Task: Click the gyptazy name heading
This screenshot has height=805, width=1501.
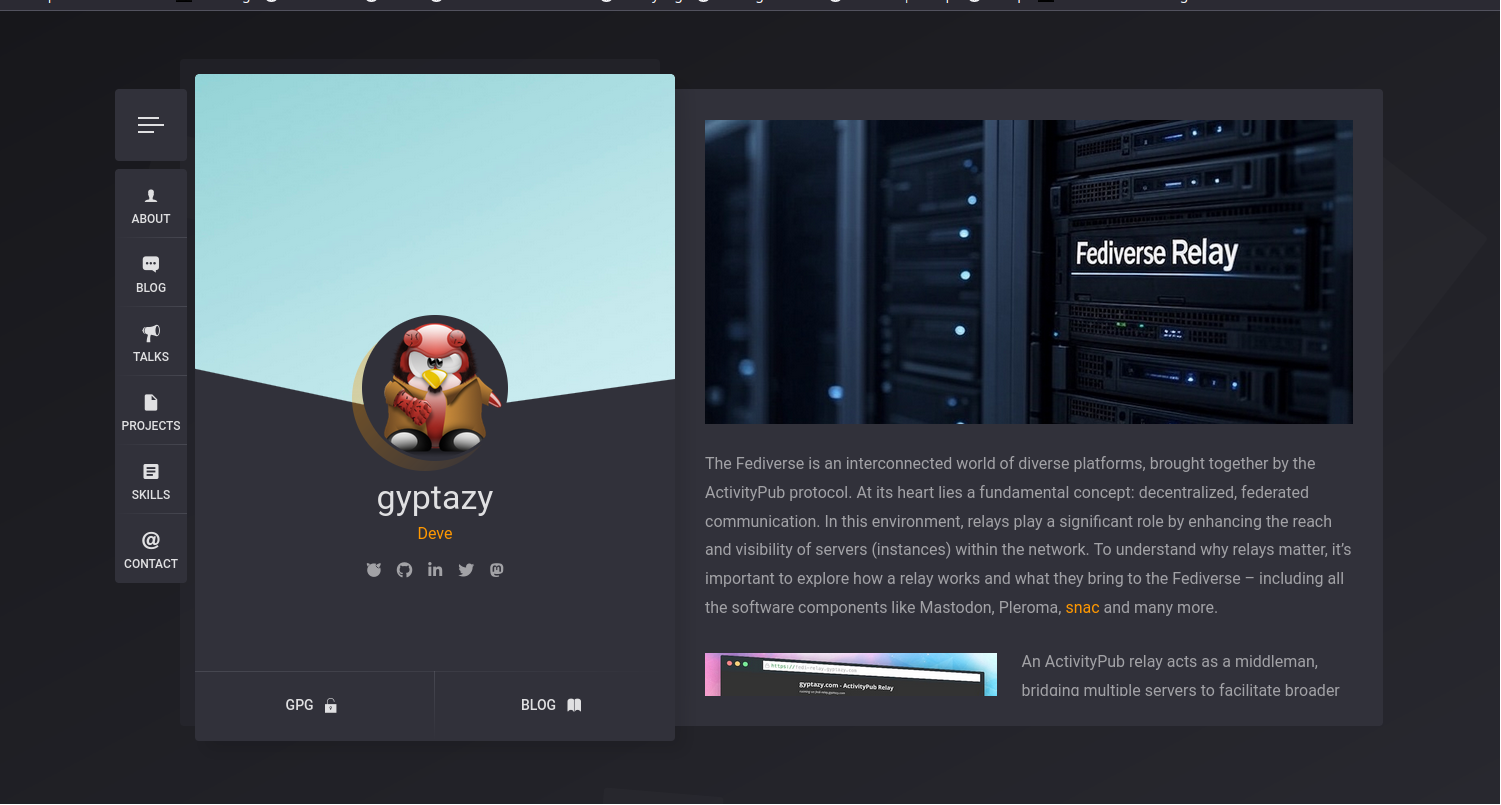Action: pos(435,498)
